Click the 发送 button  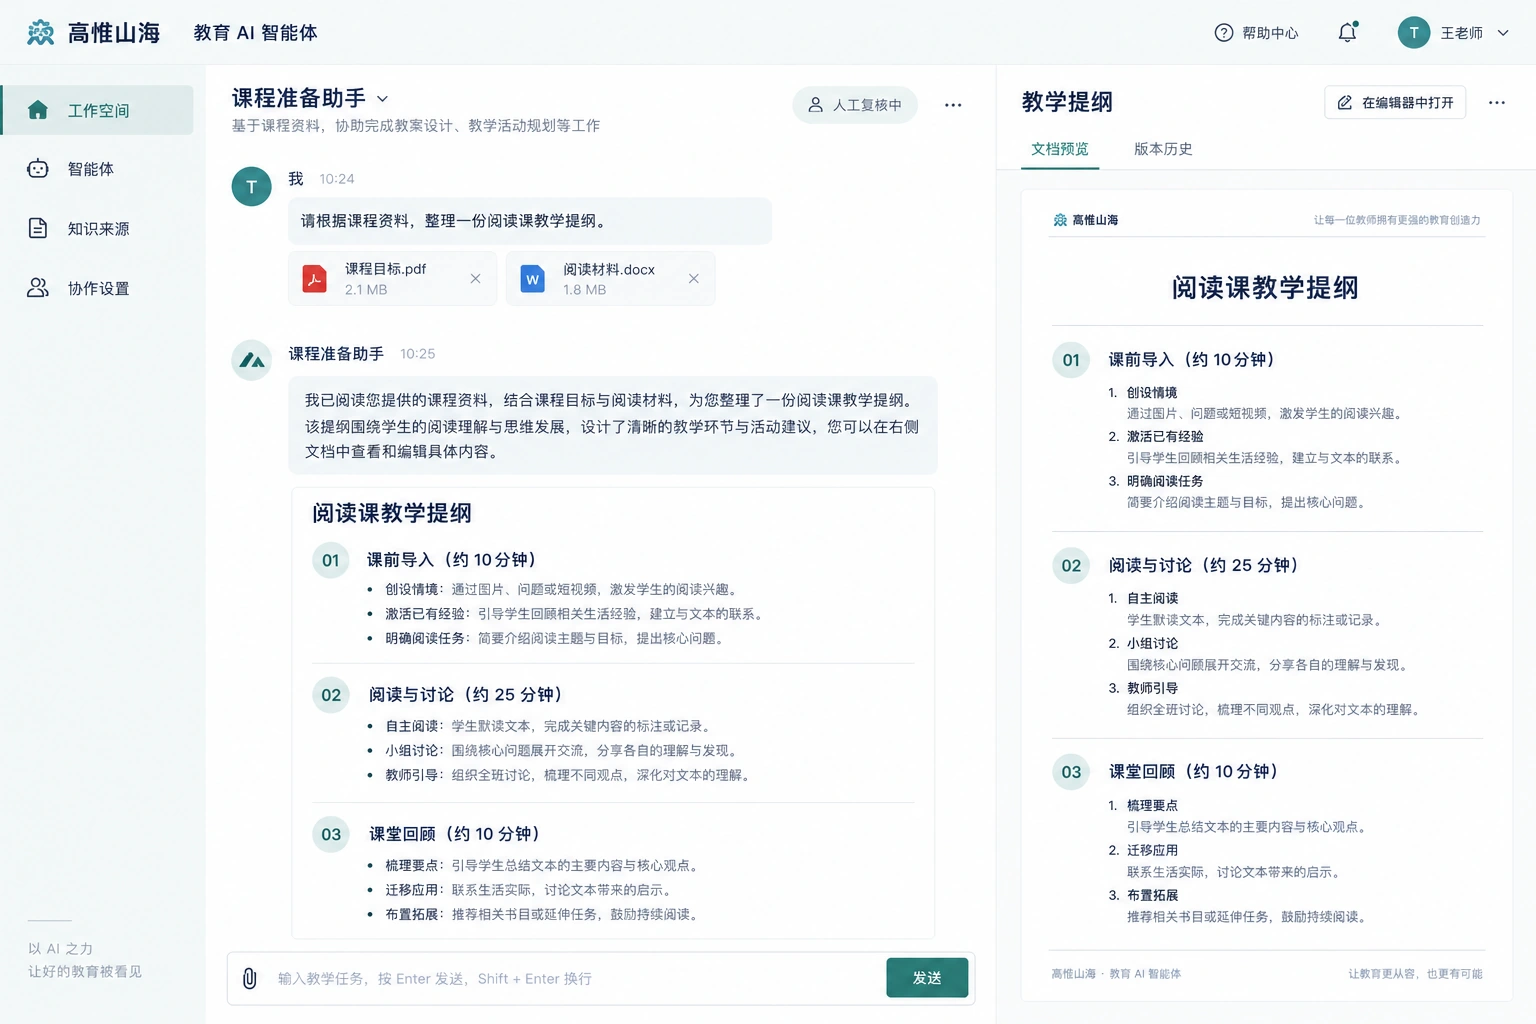tap(927, 978)
